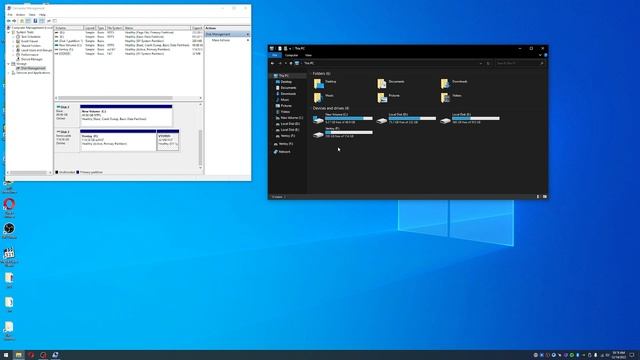This screenshot has width=640, height=360.
Task: Open Opera browser desktop shortcut
Action: pyautogui.click(x=9, y=208)
